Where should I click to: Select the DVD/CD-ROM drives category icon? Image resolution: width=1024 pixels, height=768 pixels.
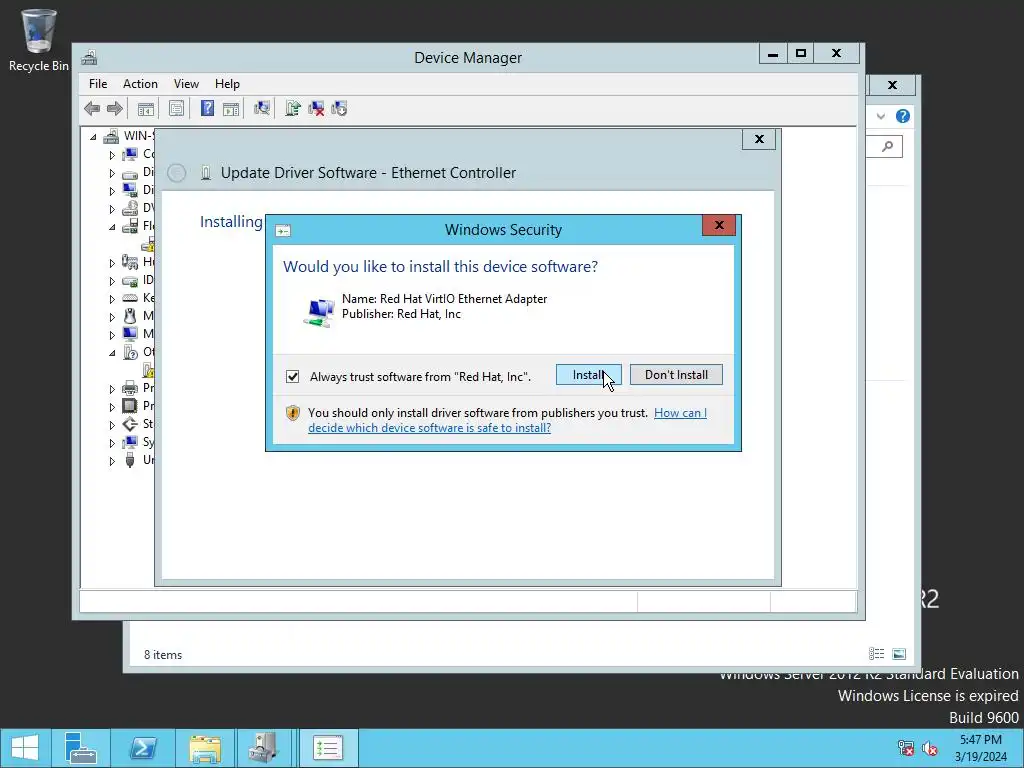click(130, 208)
